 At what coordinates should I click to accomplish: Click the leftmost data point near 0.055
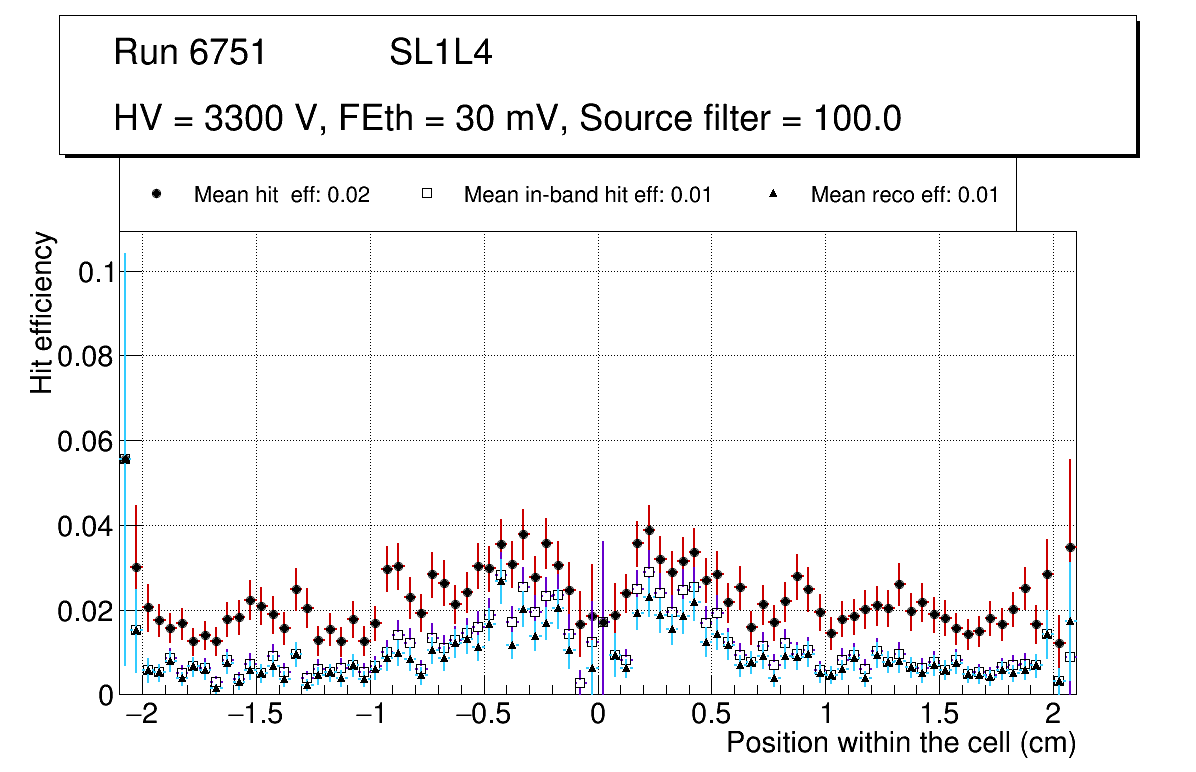pyautogui.click(x=125, y=459)
